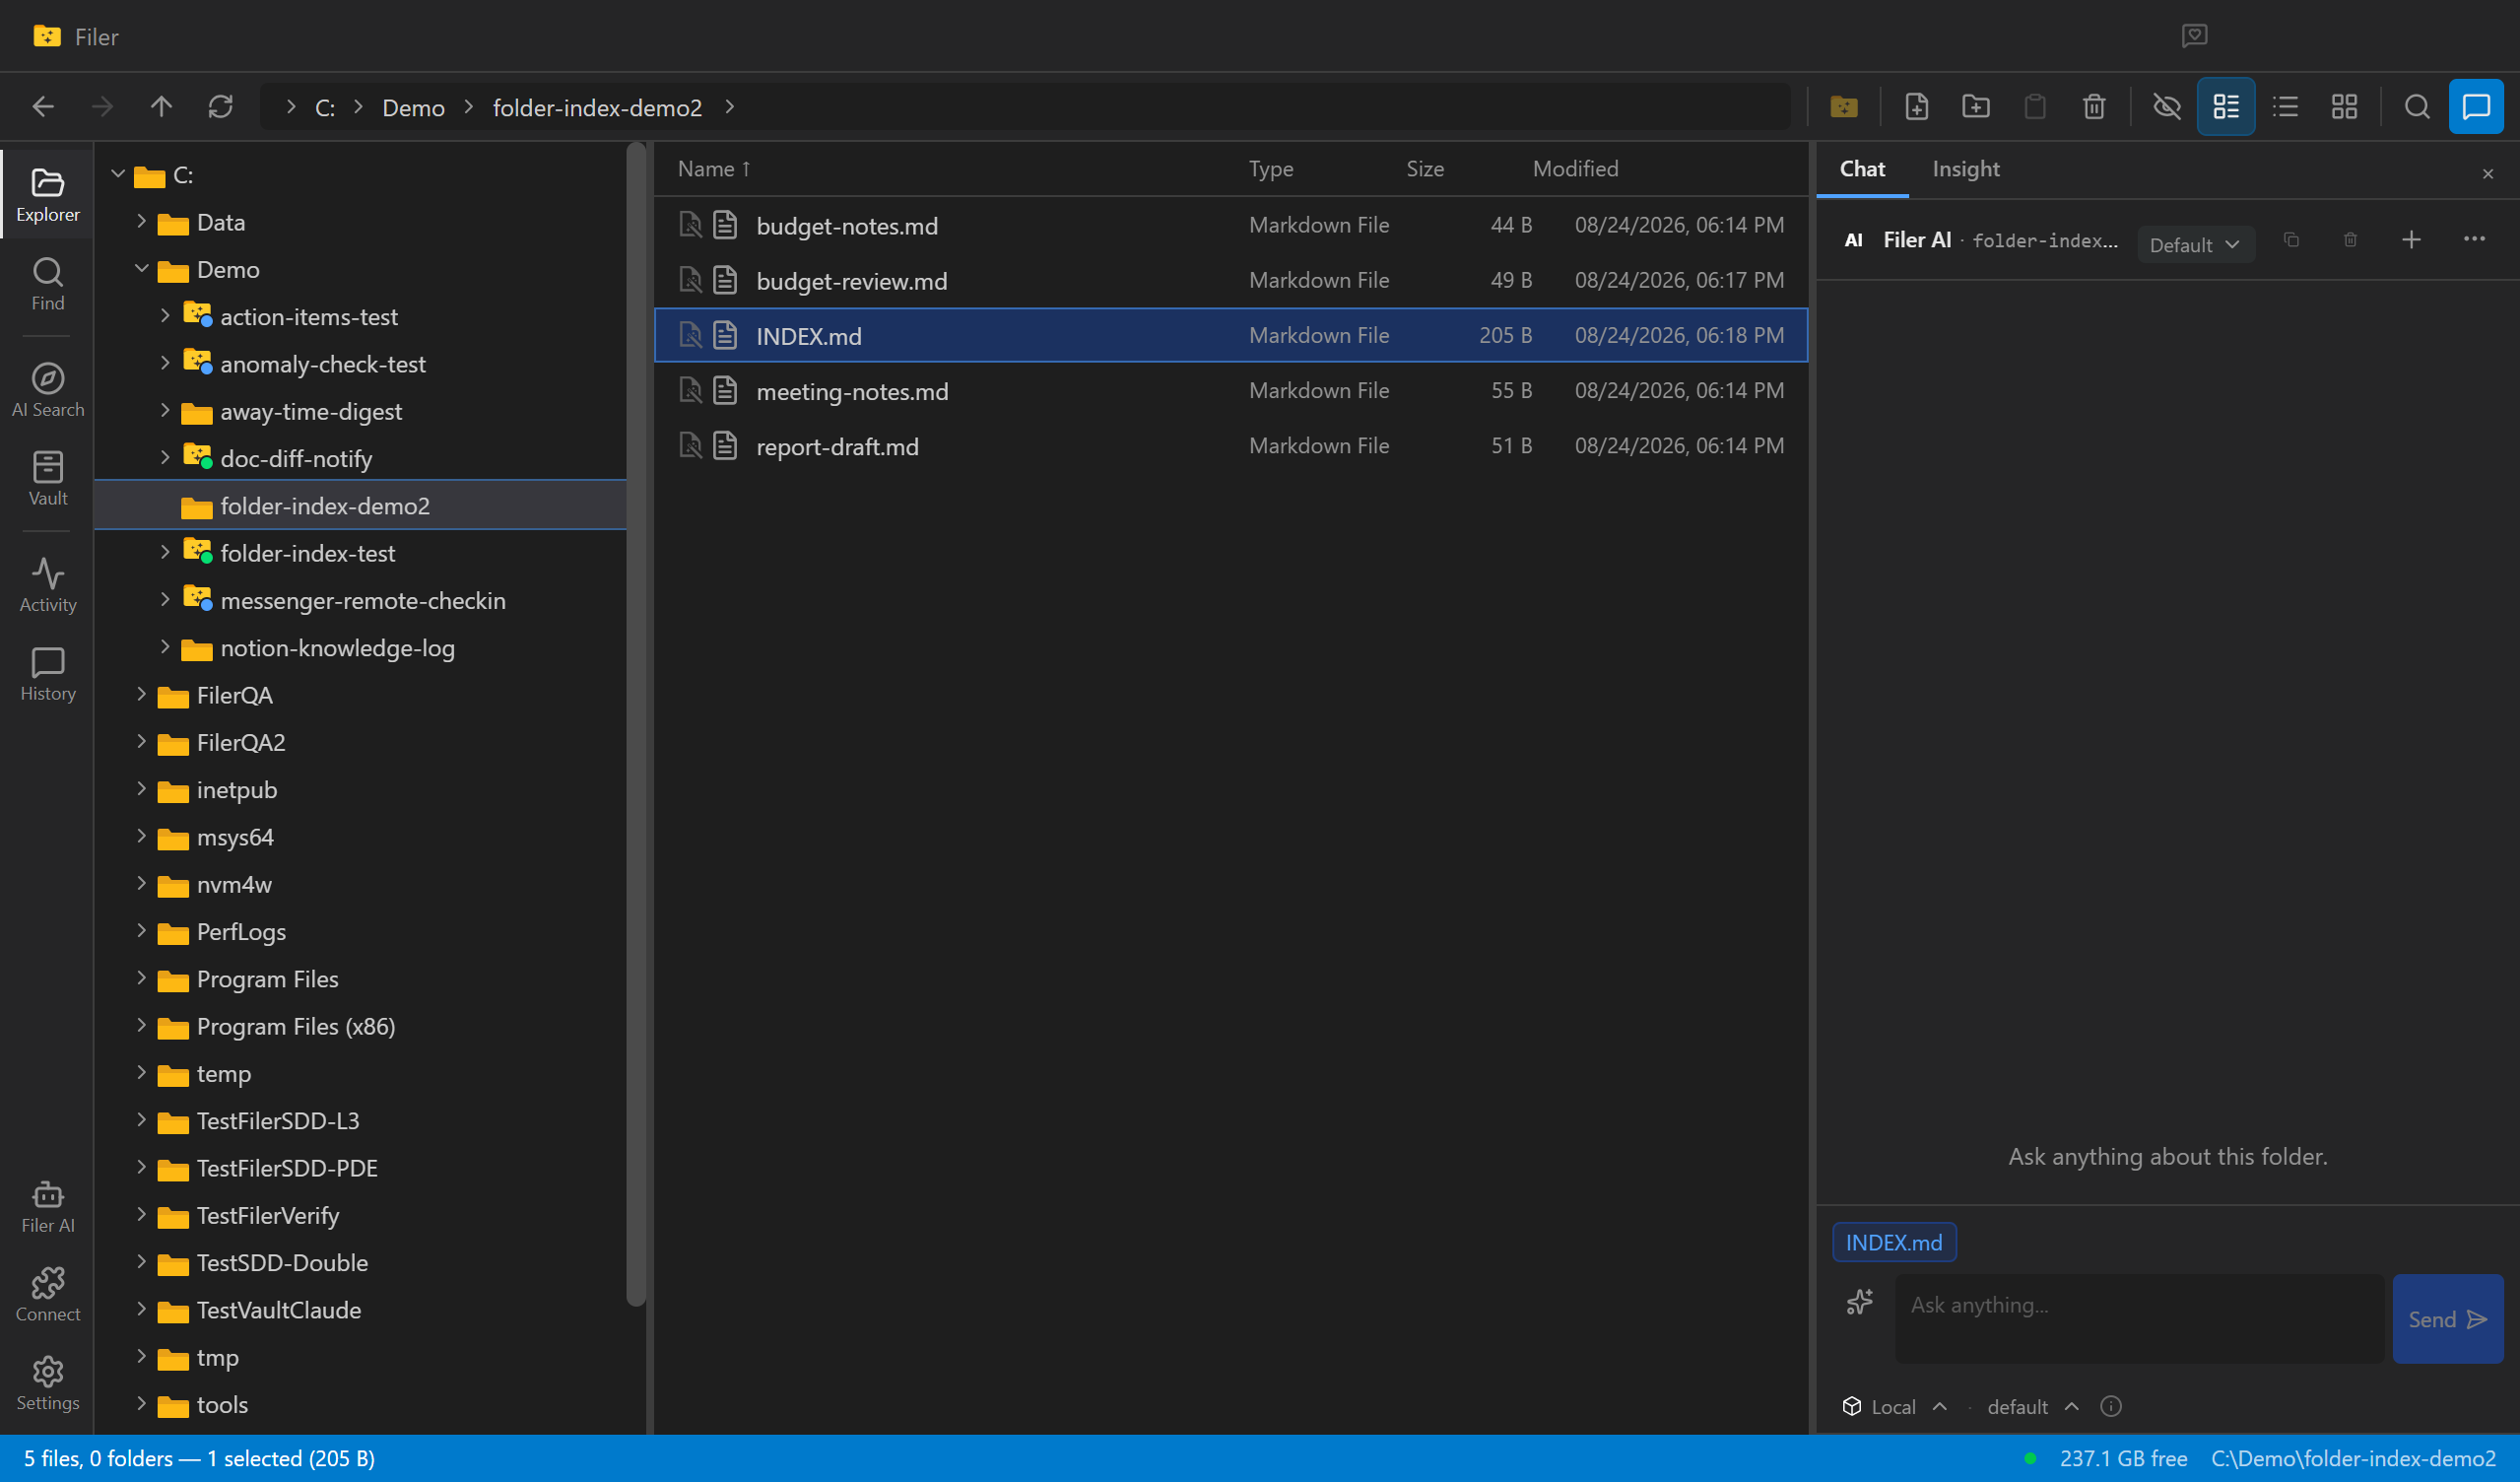
Task: Open the Default mode dropdown
Action: tap(2195, 245)
